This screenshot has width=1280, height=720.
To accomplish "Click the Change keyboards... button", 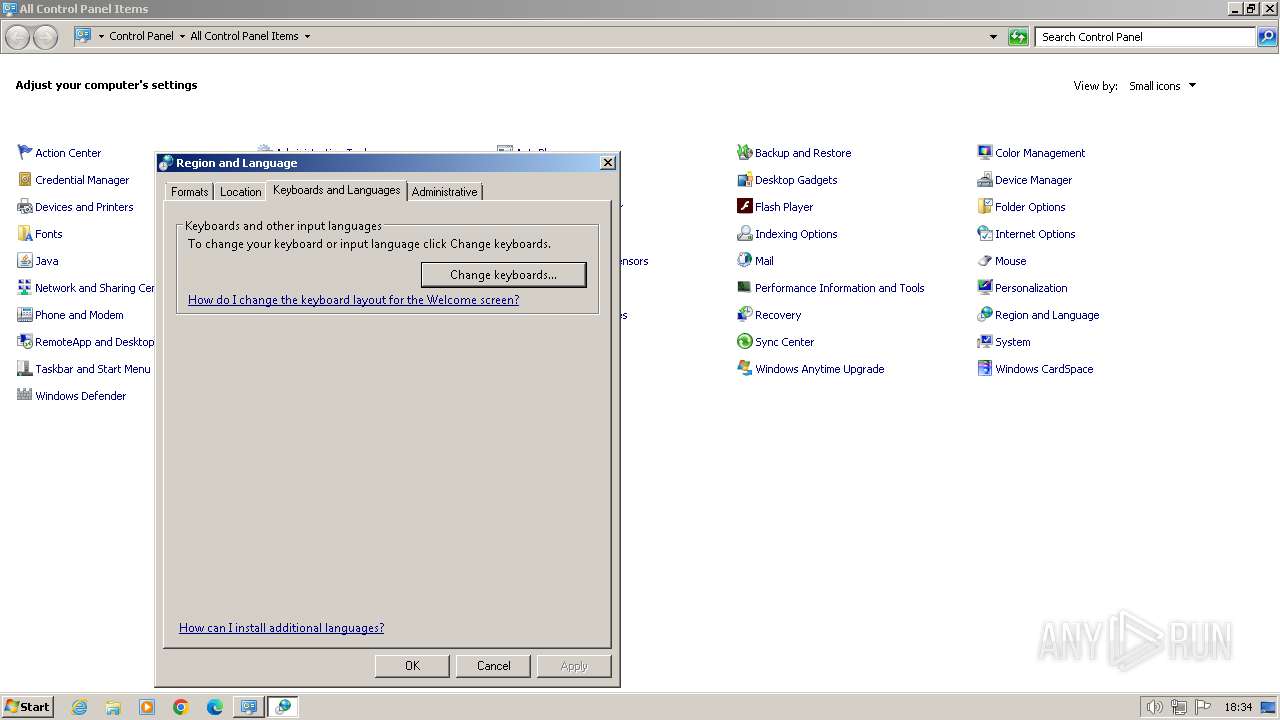I will (x=503, y=275).
